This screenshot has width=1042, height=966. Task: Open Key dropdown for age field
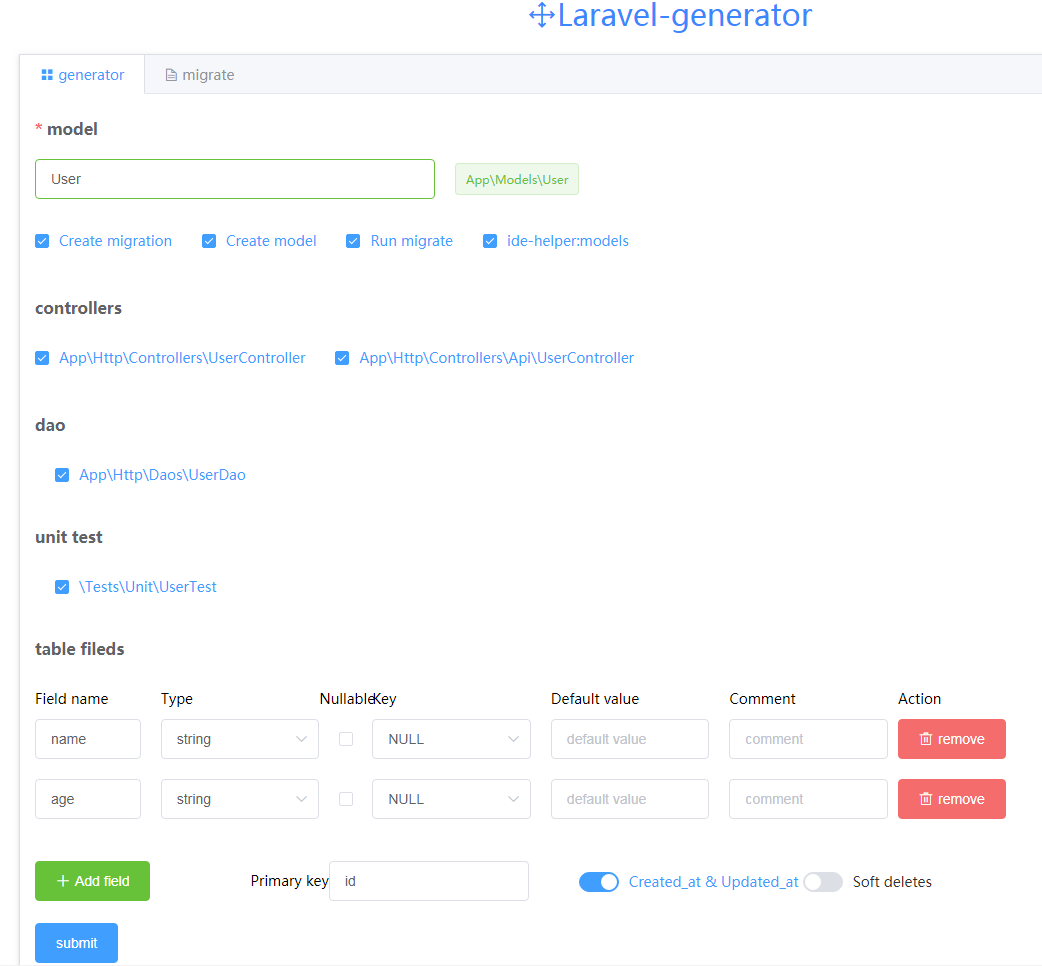pos(451,799)
